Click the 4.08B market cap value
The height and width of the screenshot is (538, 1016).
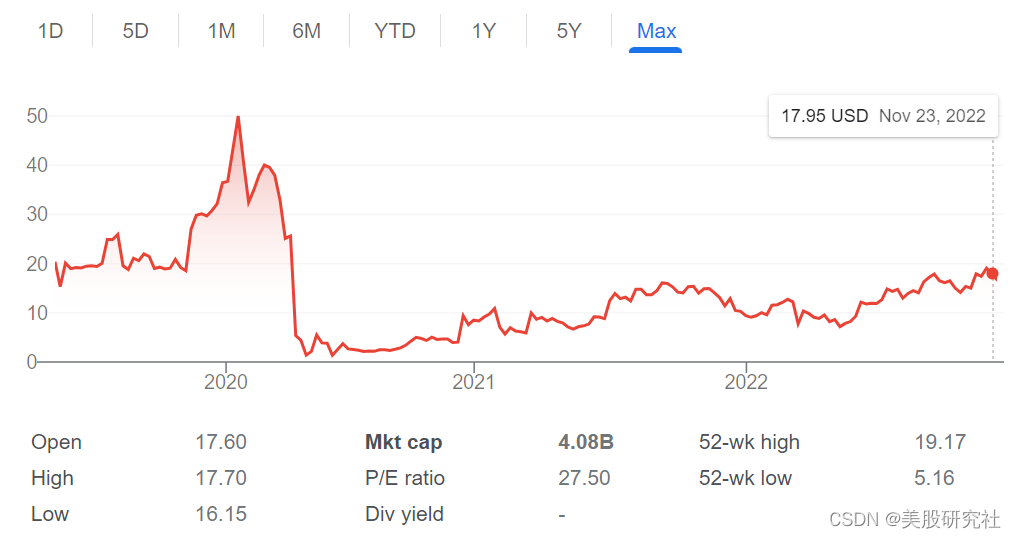586,442
